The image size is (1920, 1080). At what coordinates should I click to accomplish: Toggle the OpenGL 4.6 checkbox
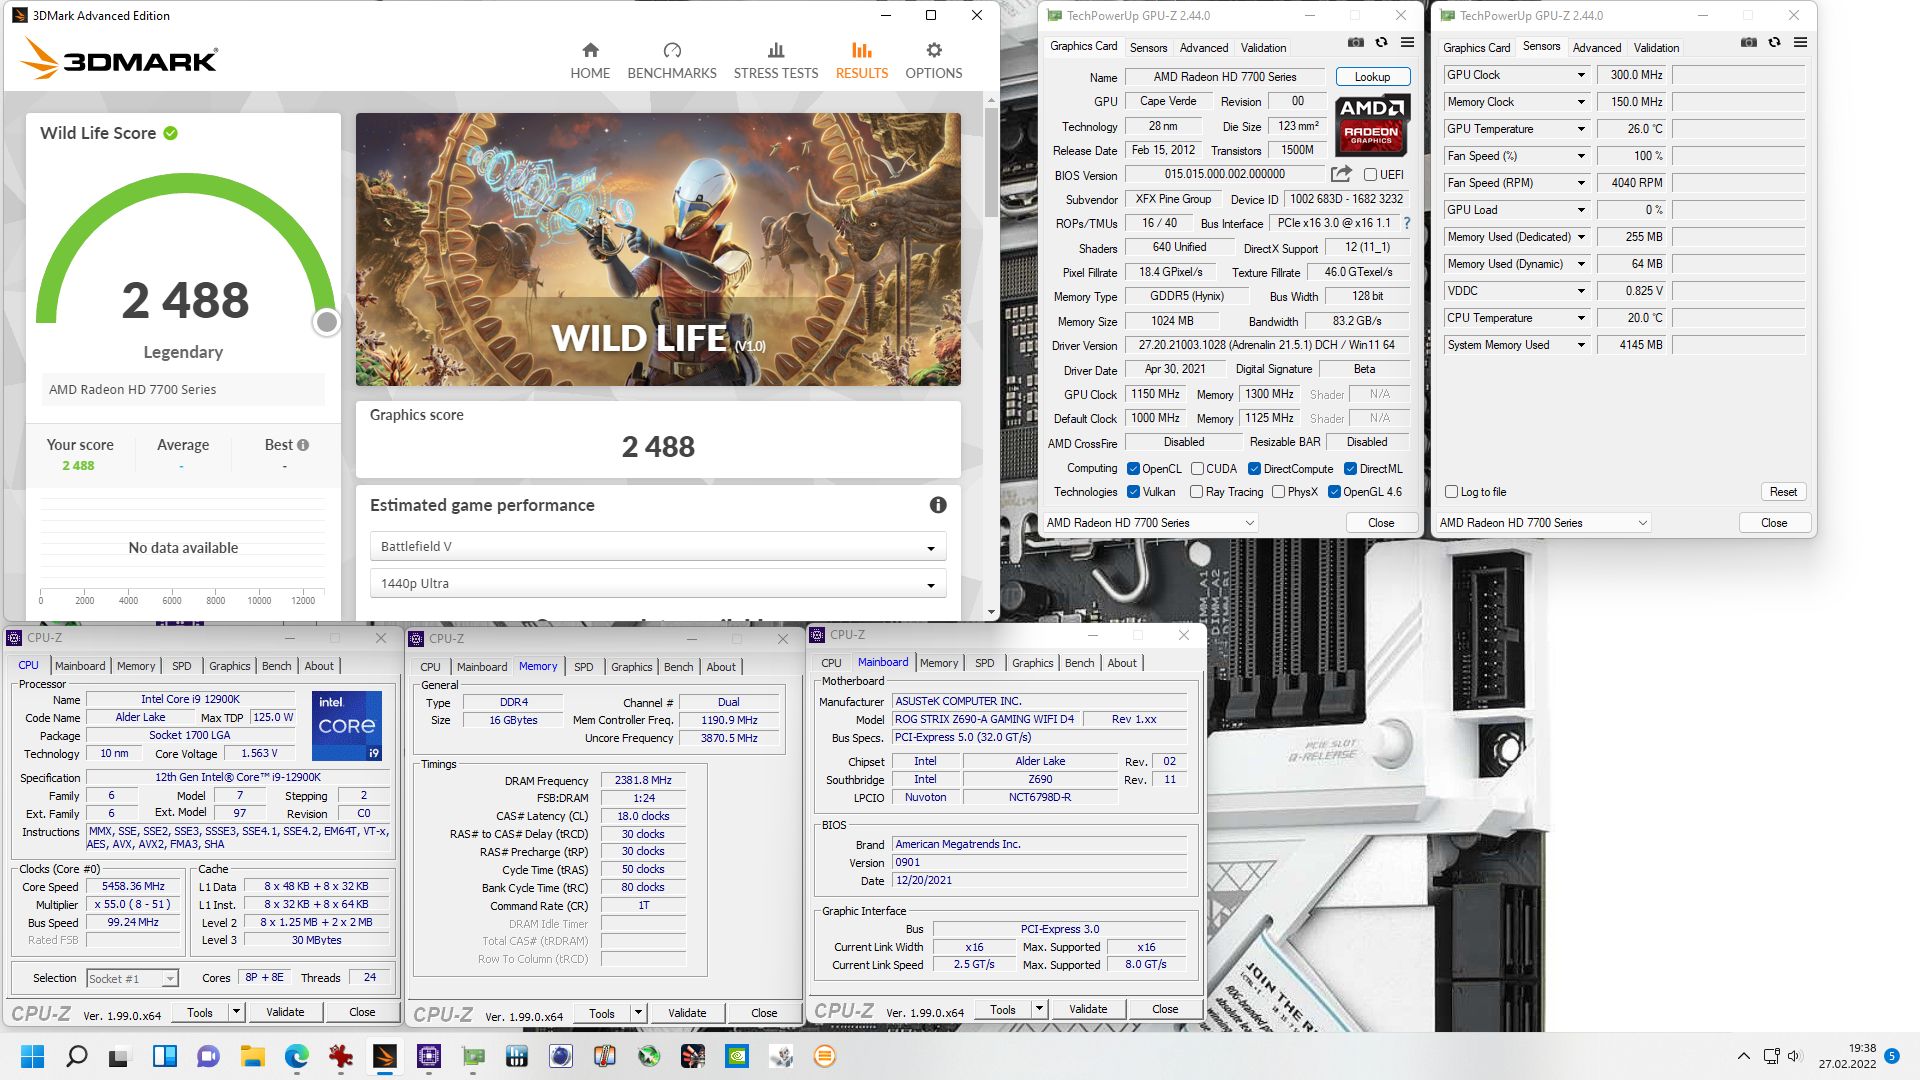(1334, 492)
